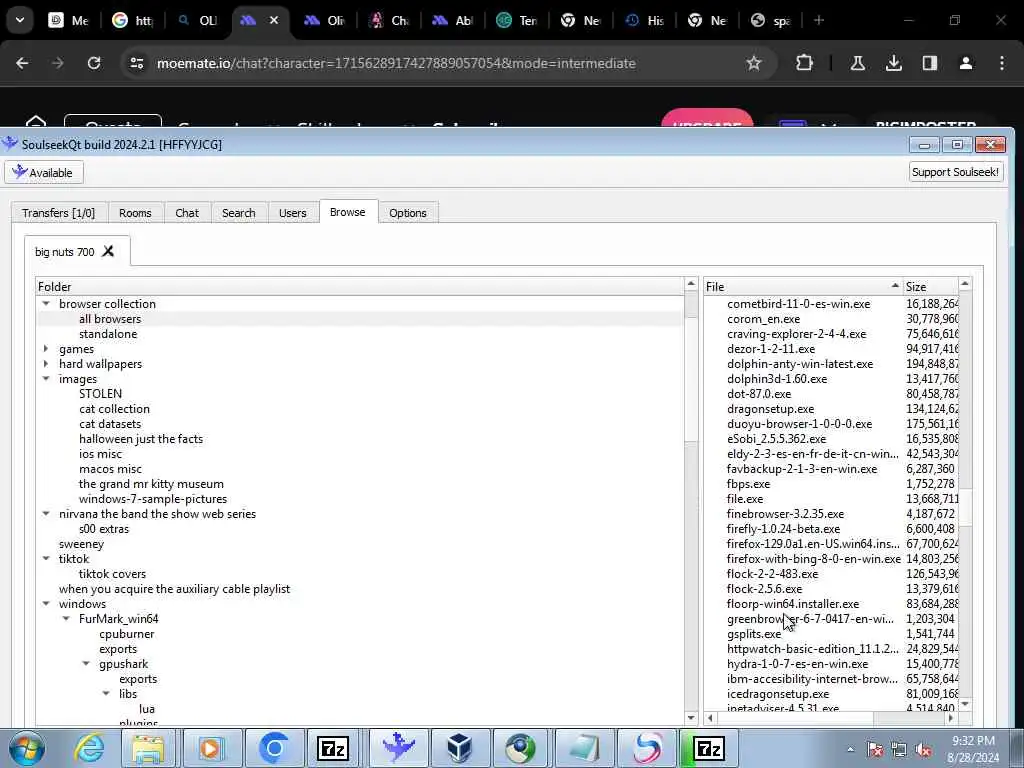The width and height of the screenshot is (1024, 768).
Task: Open the browser extensions puzzle icon
Action: [x=805, y=63]
